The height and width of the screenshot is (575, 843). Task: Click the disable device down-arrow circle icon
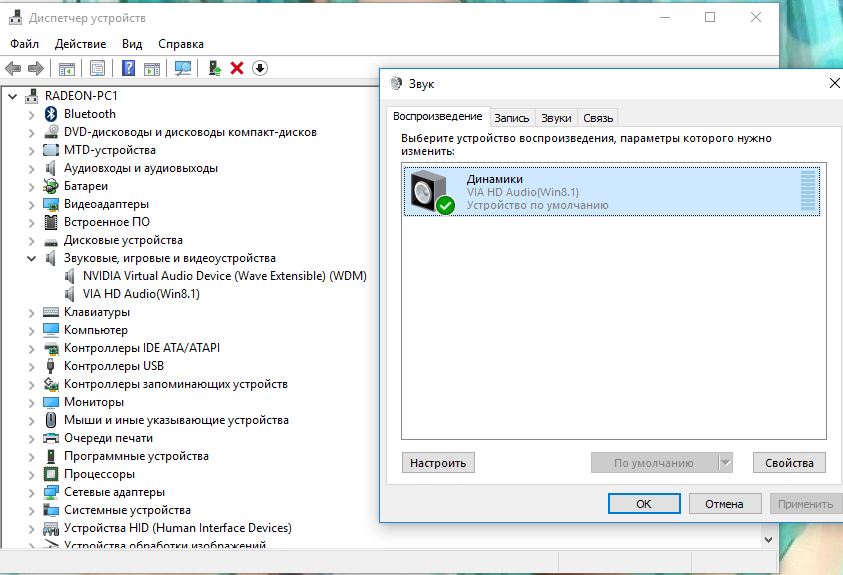coord(260,68)
